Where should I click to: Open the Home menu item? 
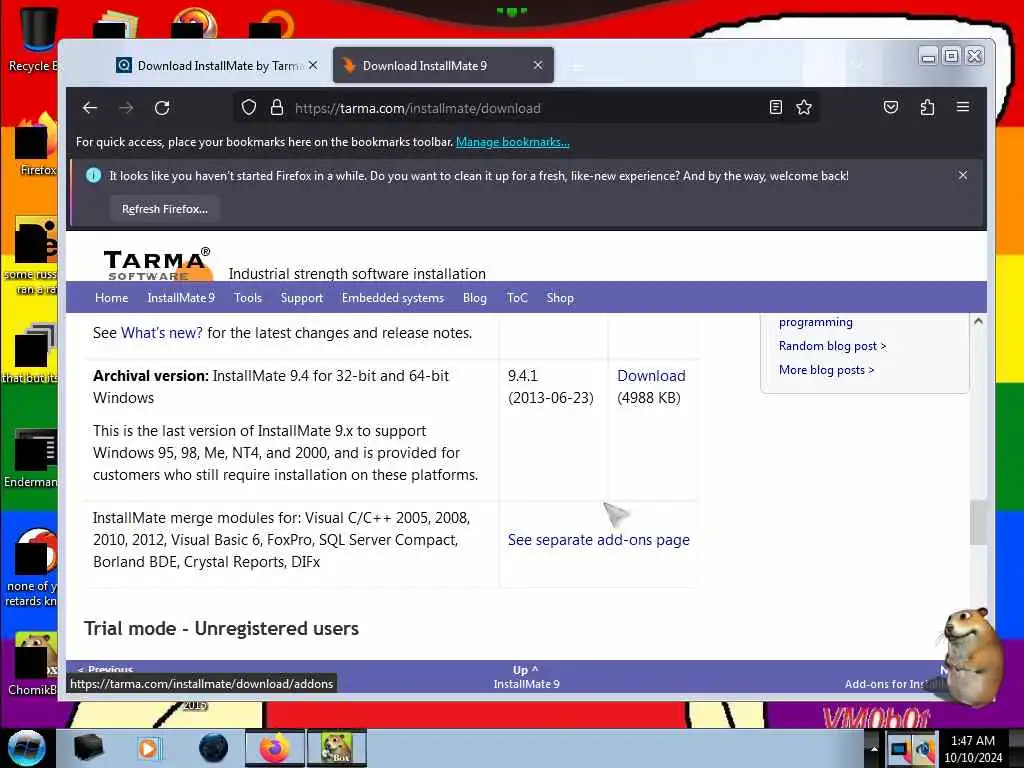112,298
